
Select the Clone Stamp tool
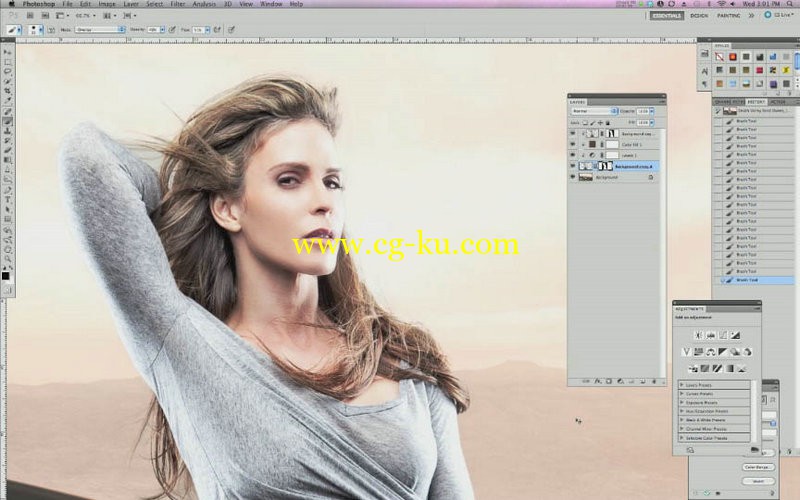tap(7, 130)
